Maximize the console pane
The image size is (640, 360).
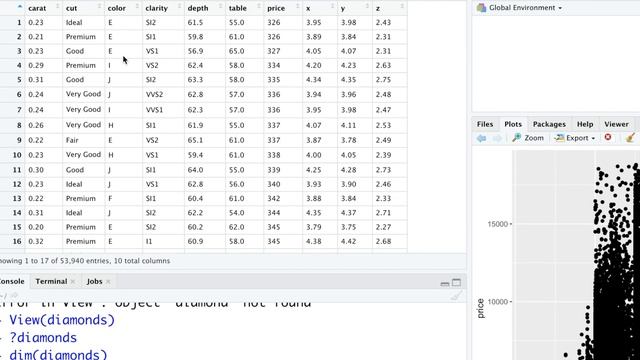[456, 282]
